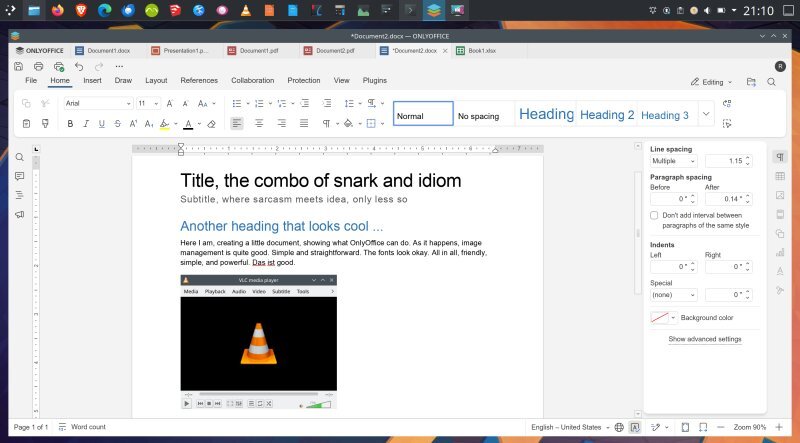This screenshot has height=443, width=800.
Task: Undo the last action
Action: 79,66
